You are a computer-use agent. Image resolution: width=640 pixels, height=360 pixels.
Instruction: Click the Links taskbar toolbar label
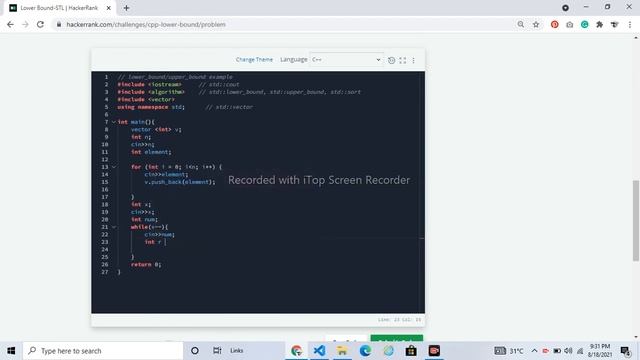[x=237, y=351]
